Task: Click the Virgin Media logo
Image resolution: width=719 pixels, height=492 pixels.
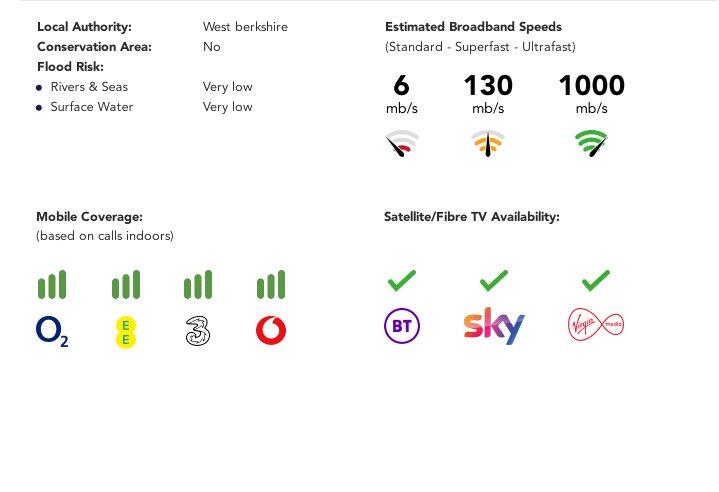Action: pyautogui.click(x=596, y=326)
